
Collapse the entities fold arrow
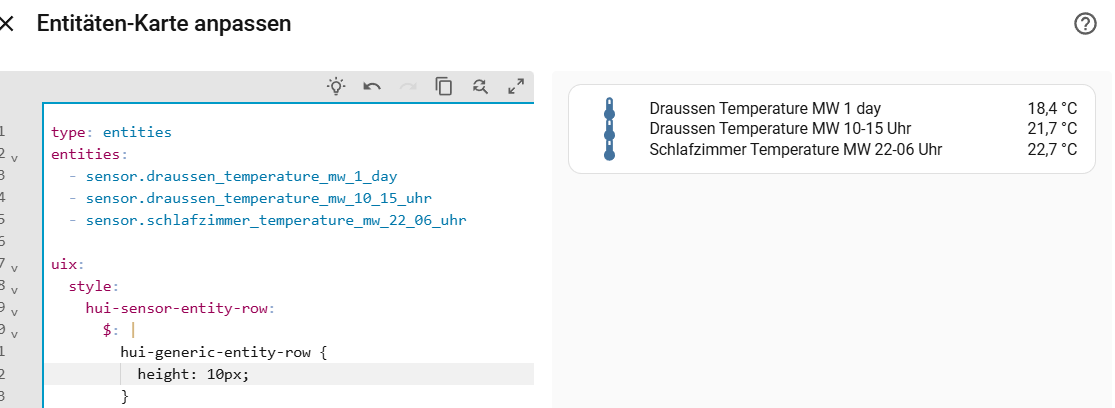14,156
